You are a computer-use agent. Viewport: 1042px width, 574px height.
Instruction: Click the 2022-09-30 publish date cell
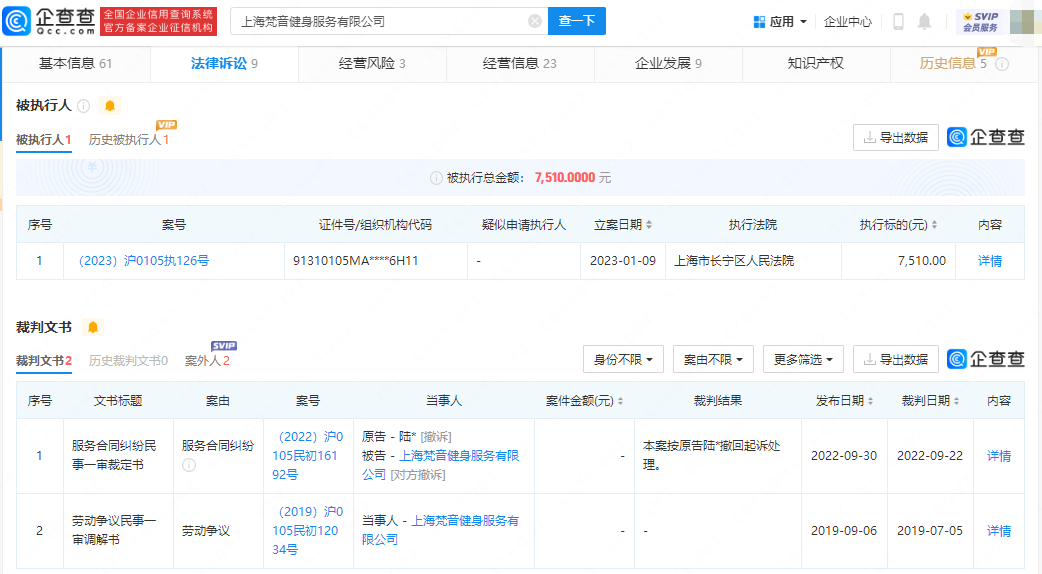coord(844,456)
